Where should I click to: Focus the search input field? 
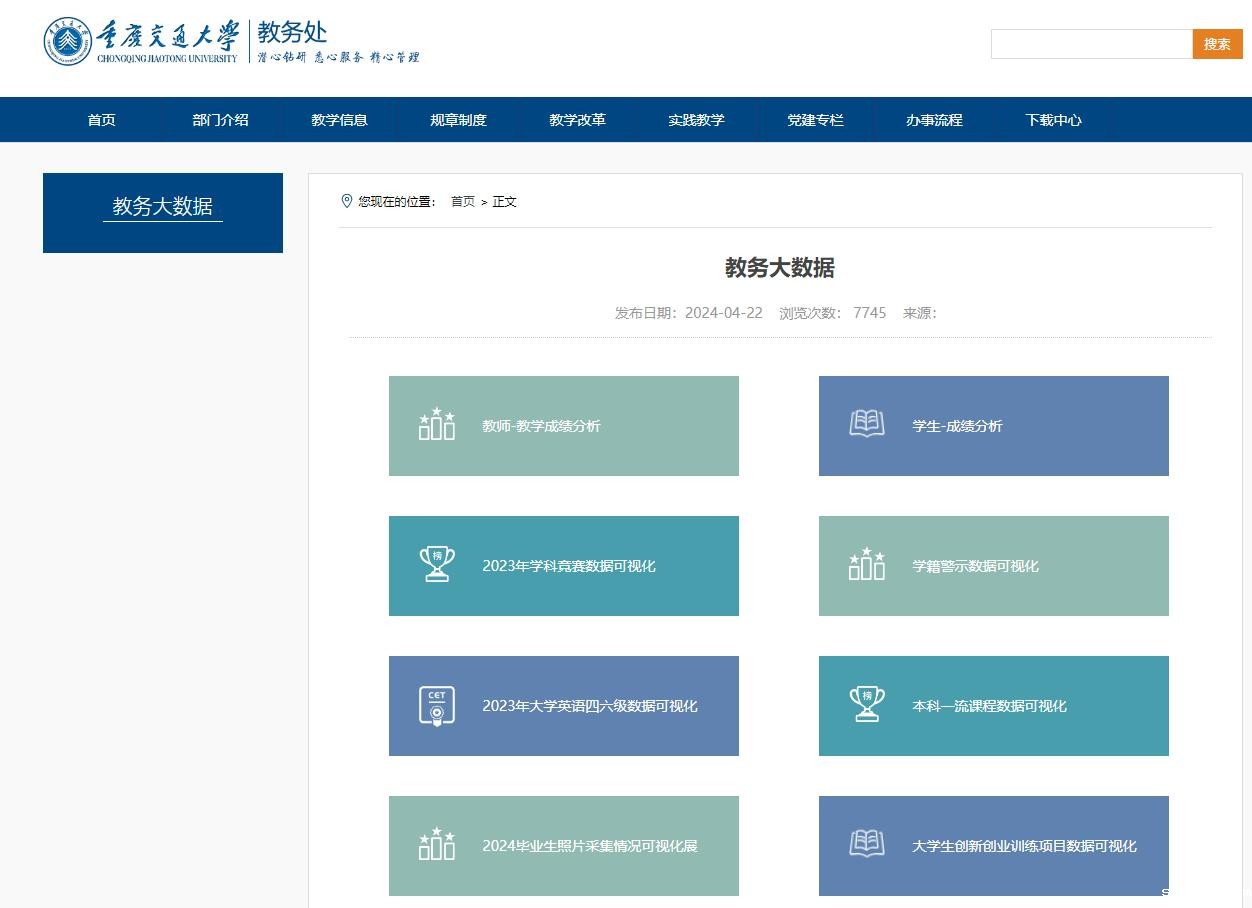point(1091,44)
